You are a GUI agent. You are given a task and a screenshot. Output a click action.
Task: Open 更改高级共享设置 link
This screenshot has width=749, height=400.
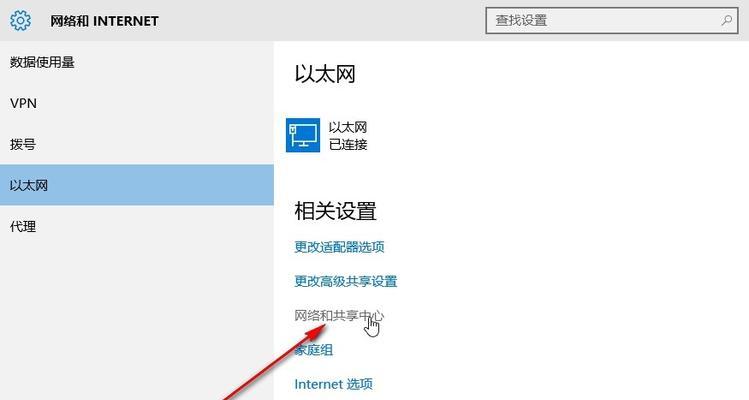tap(345, 281)
